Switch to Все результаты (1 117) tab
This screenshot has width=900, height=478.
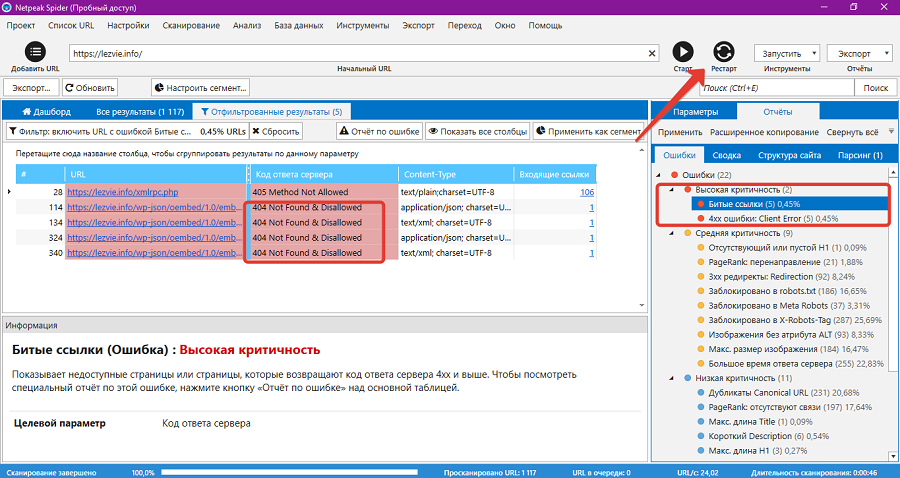coord(140,112)
